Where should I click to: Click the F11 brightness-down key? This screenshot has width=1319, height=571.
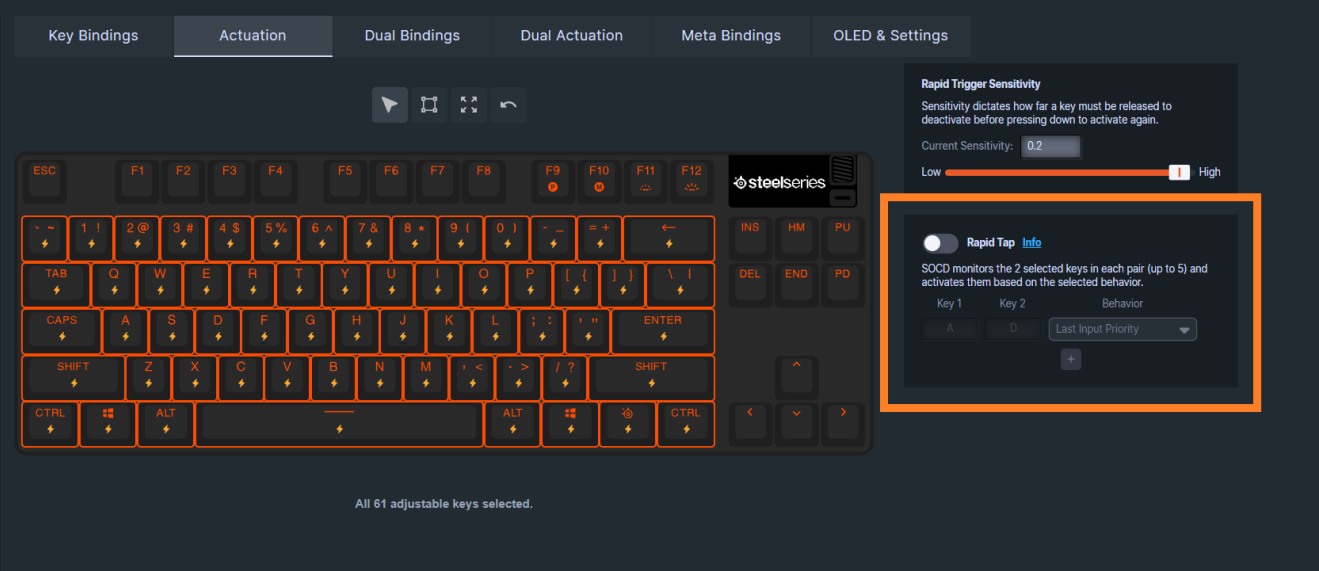646,178
